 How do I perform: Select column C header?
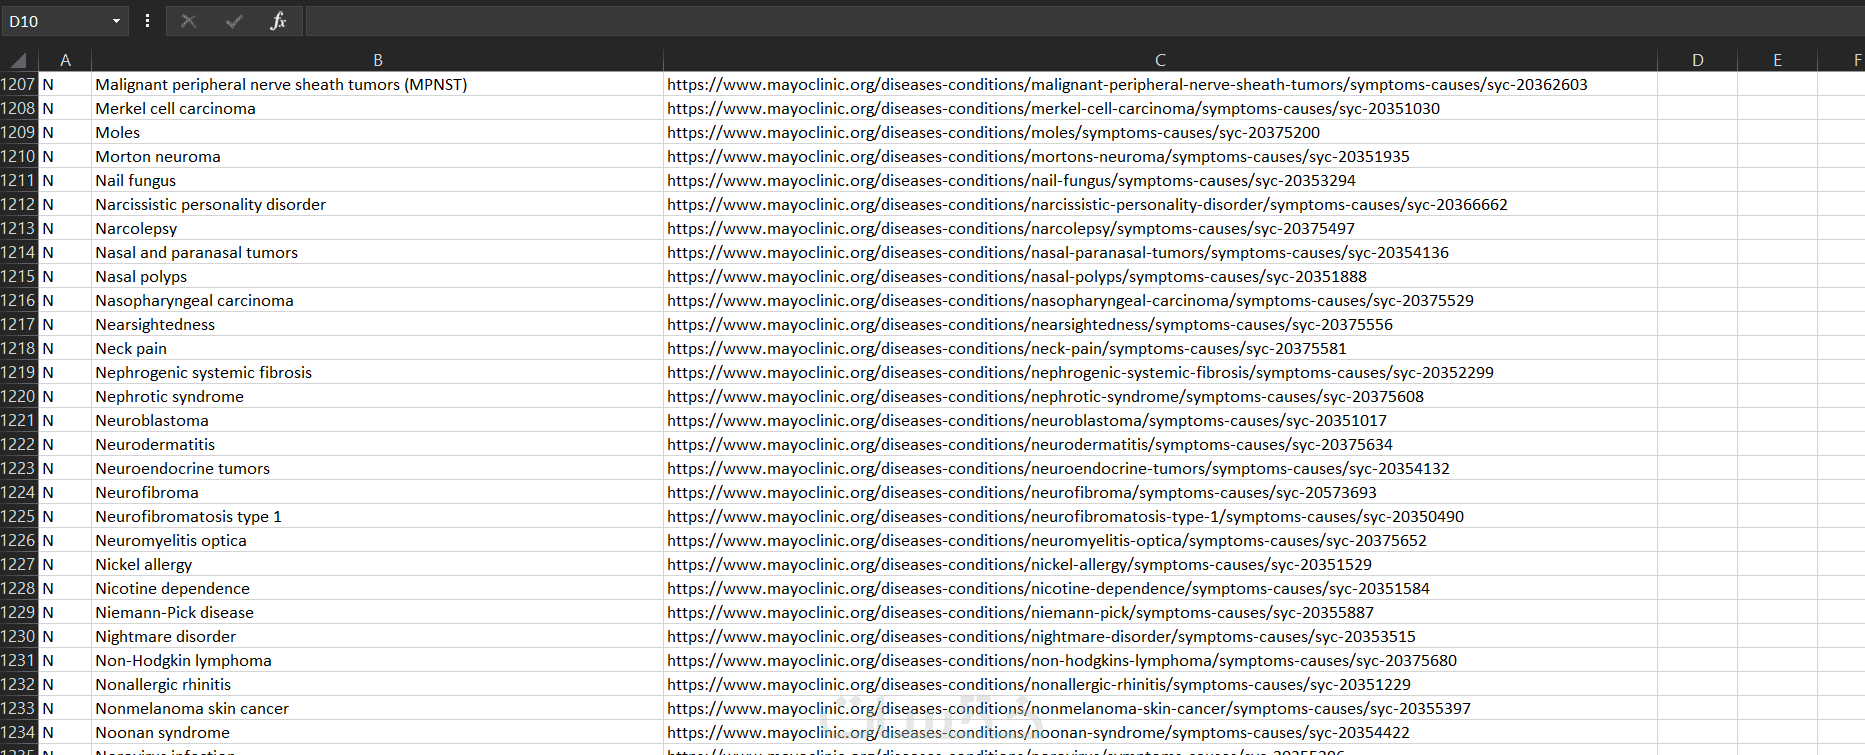coord(1160,60)
